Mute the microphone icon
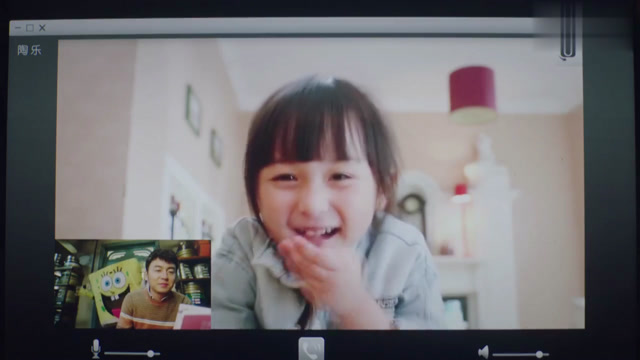Screen dimensions: 640x360 pos(96,349)
